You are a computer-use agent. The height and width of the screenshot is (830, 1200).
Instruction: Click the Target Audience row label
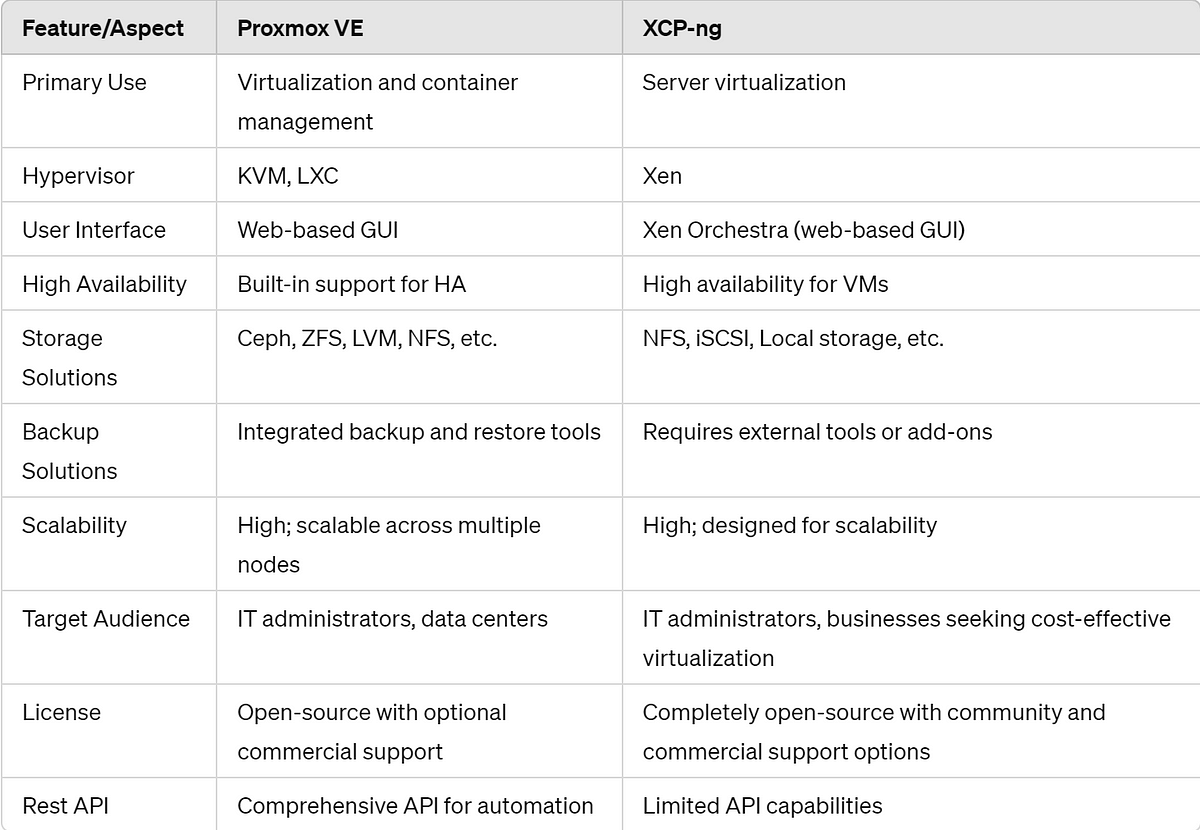click(106, 619)
